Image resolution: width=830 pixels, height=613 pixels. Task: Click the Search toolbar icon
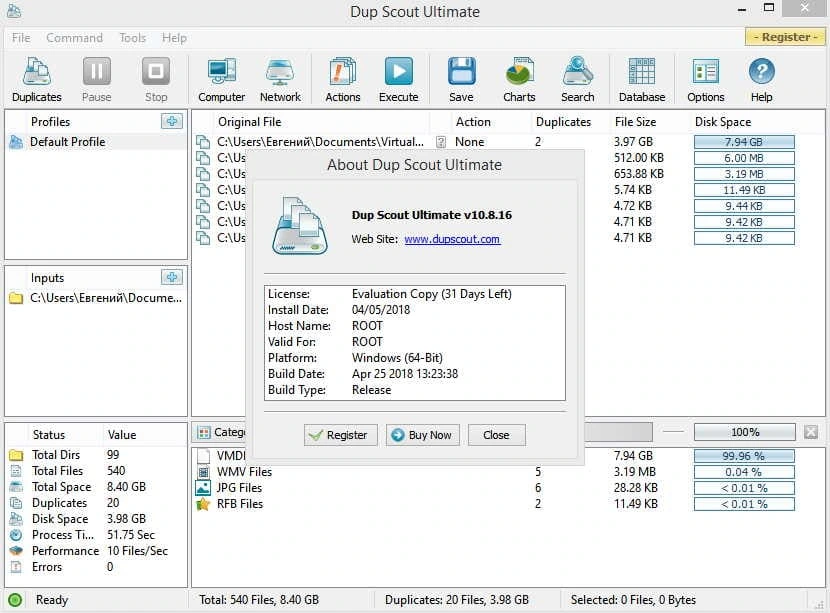tap(578, 71)
